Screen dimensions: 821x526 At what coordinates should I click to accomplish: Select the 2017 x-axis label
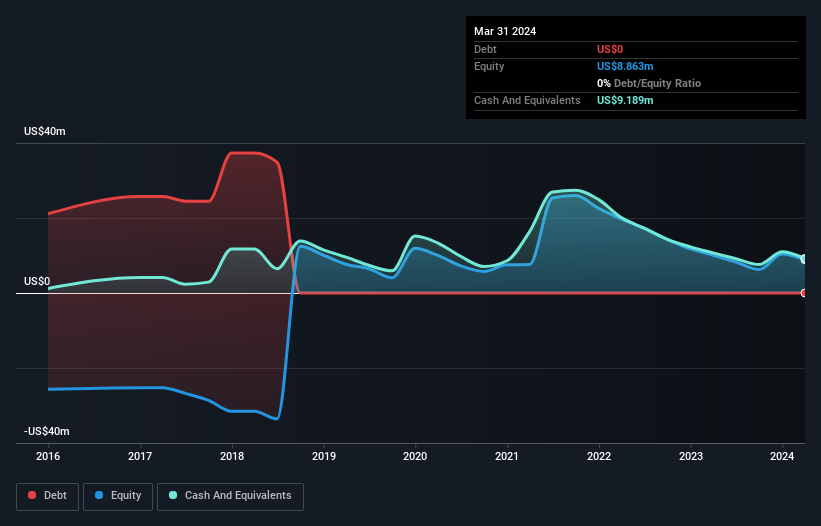[x=140, y=456]
